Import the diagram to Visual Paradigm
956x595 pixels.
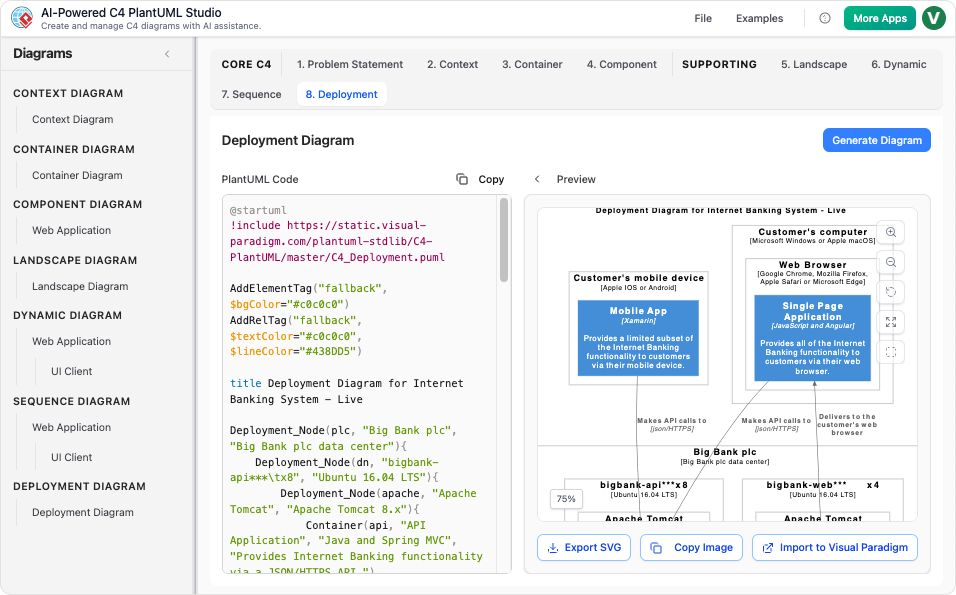point(834,548)
